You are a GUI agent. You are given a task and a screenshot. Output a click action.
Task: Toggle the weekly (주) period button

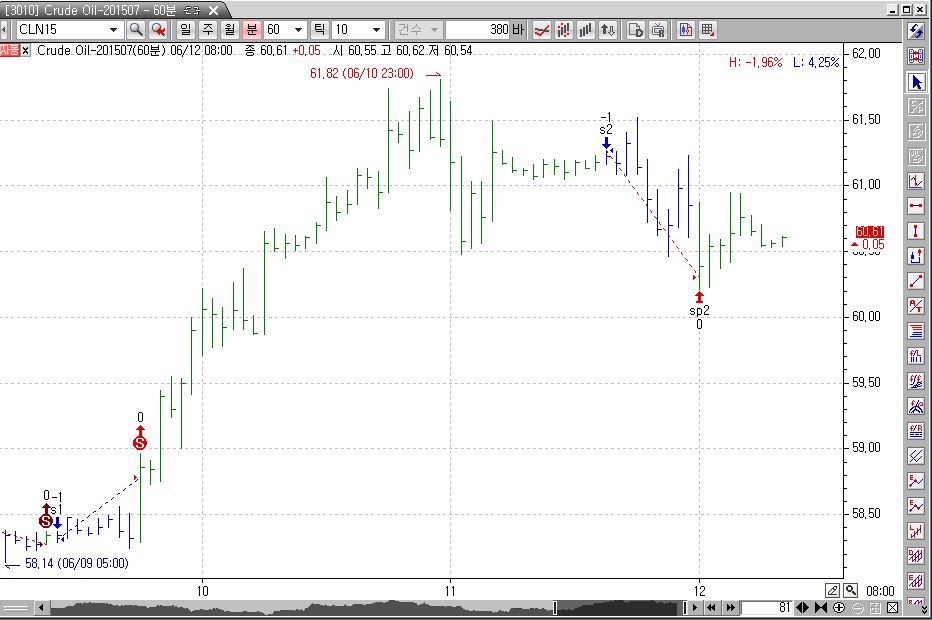pos(208,30)
